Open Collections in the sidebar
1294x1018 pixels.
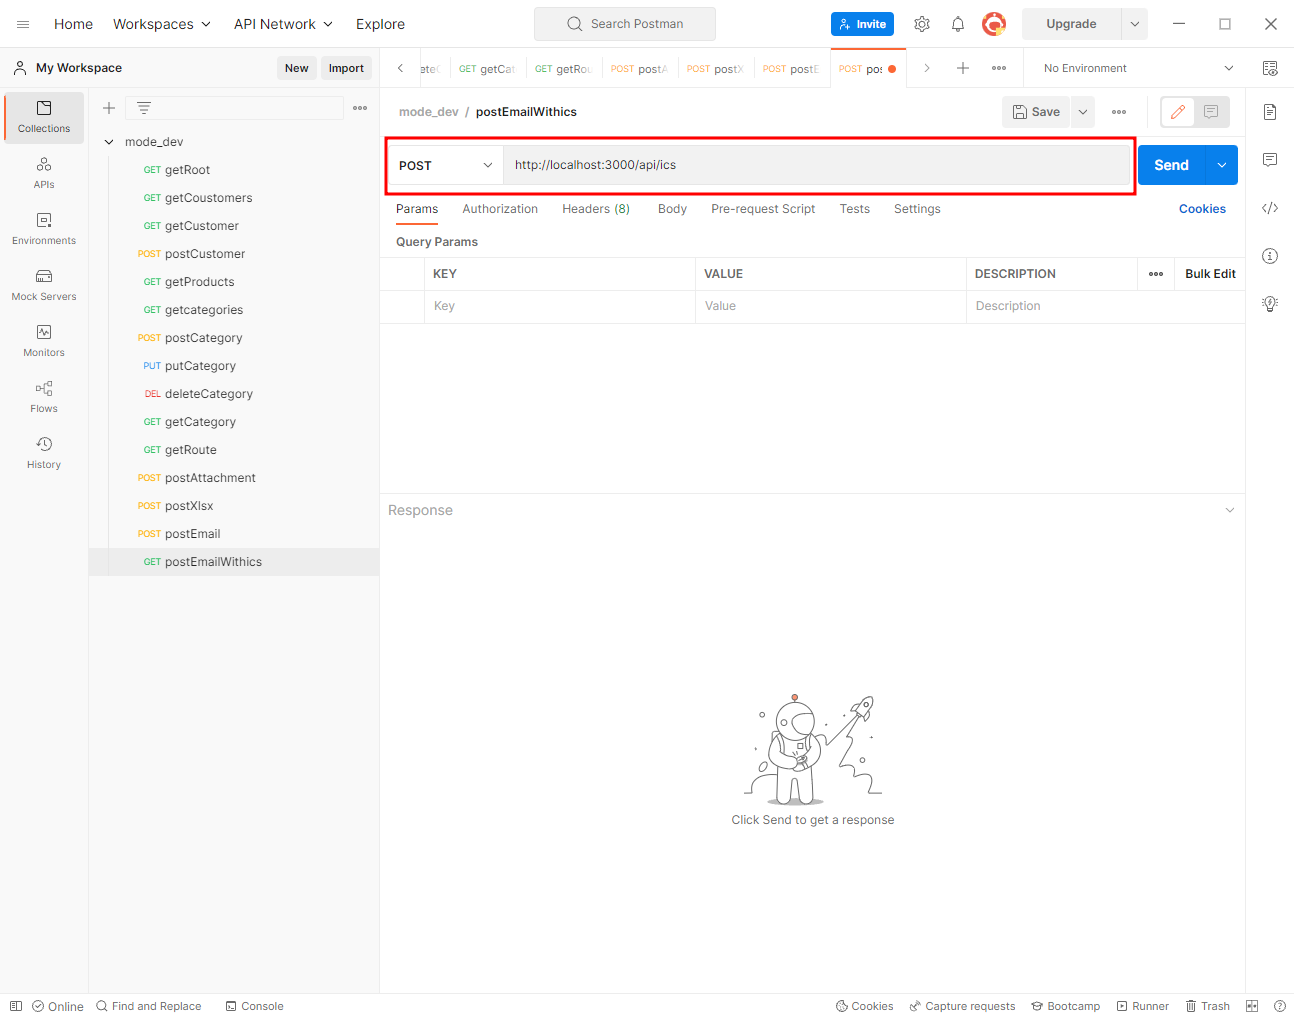pos(44,117)
